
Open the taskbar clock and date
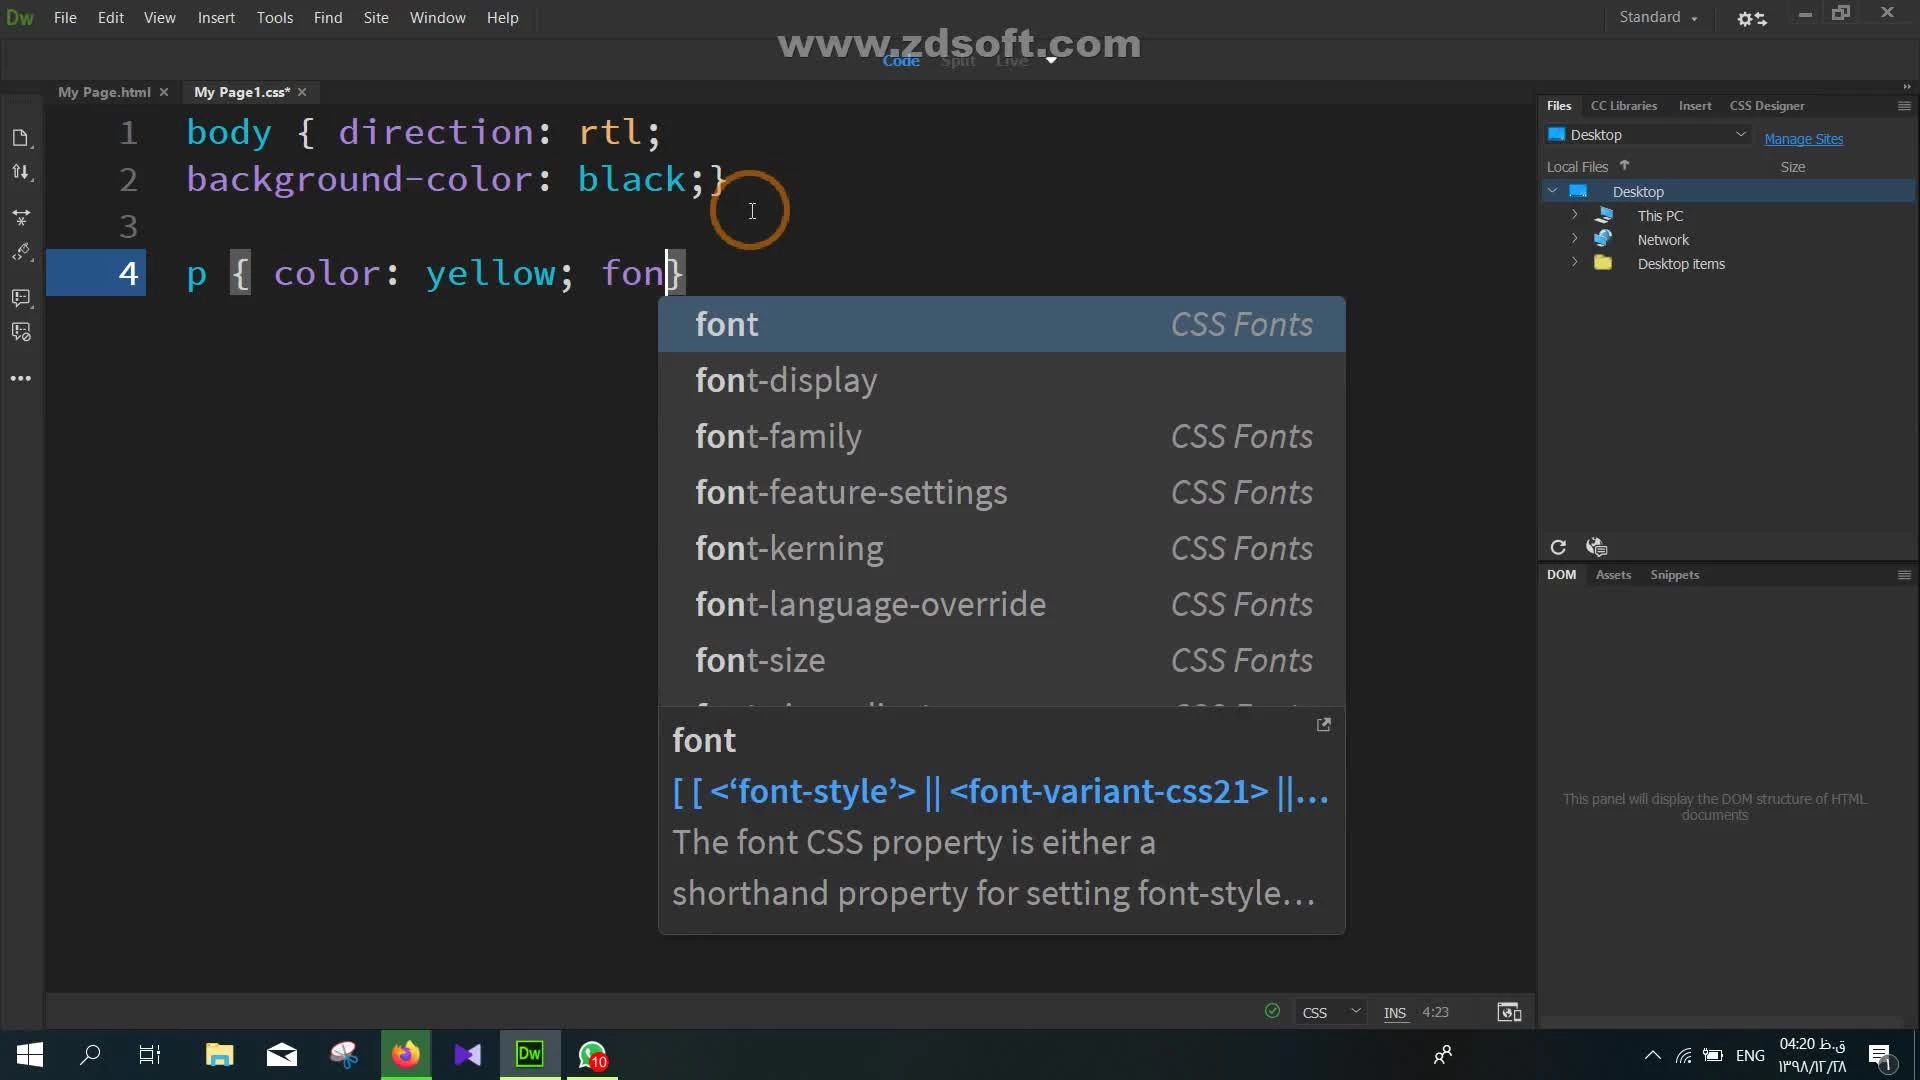[1812, 1055]
